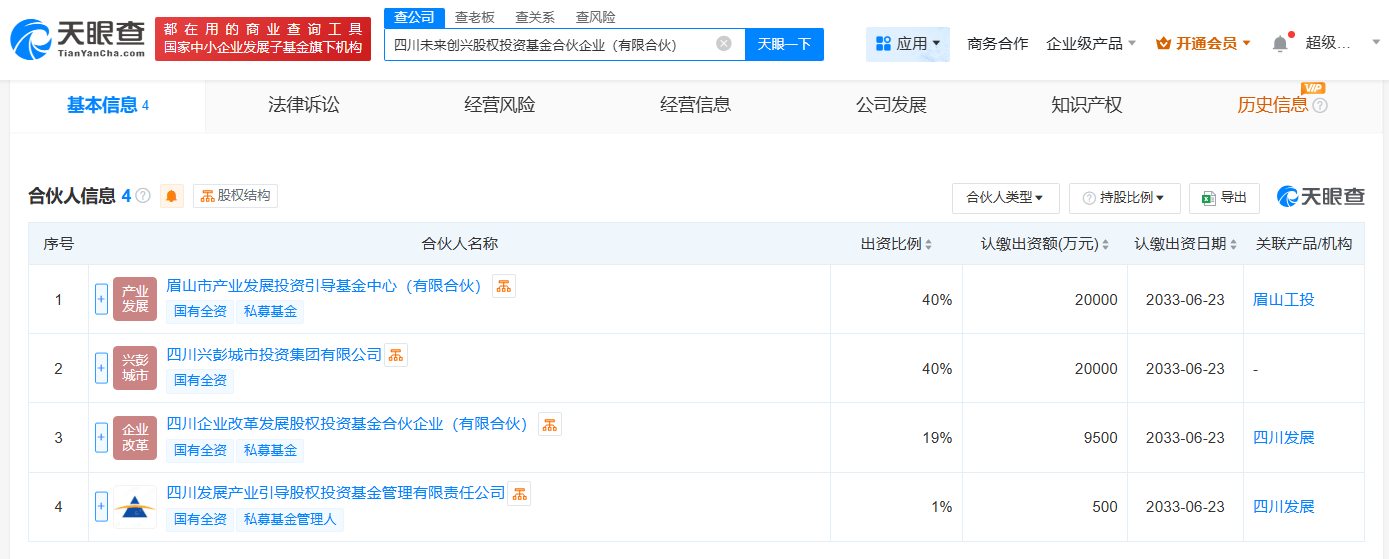Open the 持股比例 filter dropdown

(x=1125, y=198)
